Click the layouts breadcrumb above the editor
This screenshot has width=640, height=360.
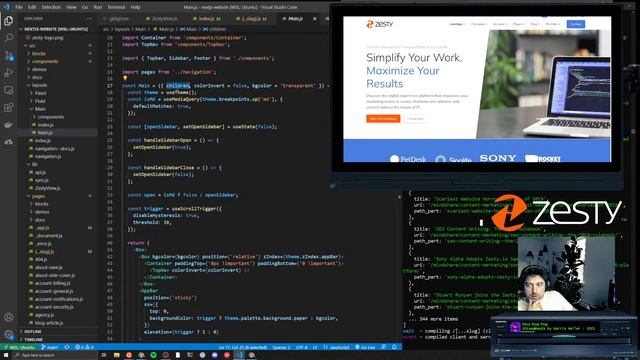pos(122,29)
